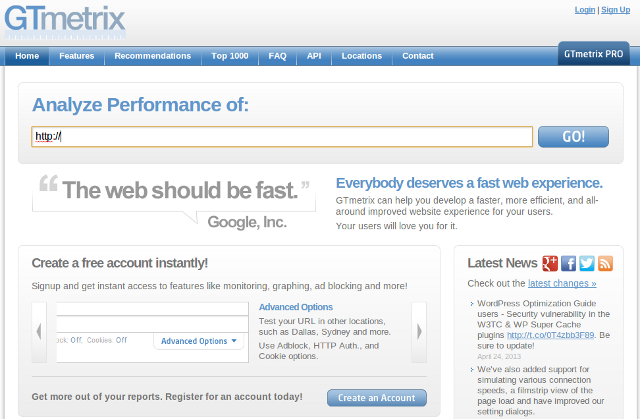The height and width of the screenshot is (419, 640).
Task: Expand the Advanced Options dropdown
Action: click(x=200, y=341)
